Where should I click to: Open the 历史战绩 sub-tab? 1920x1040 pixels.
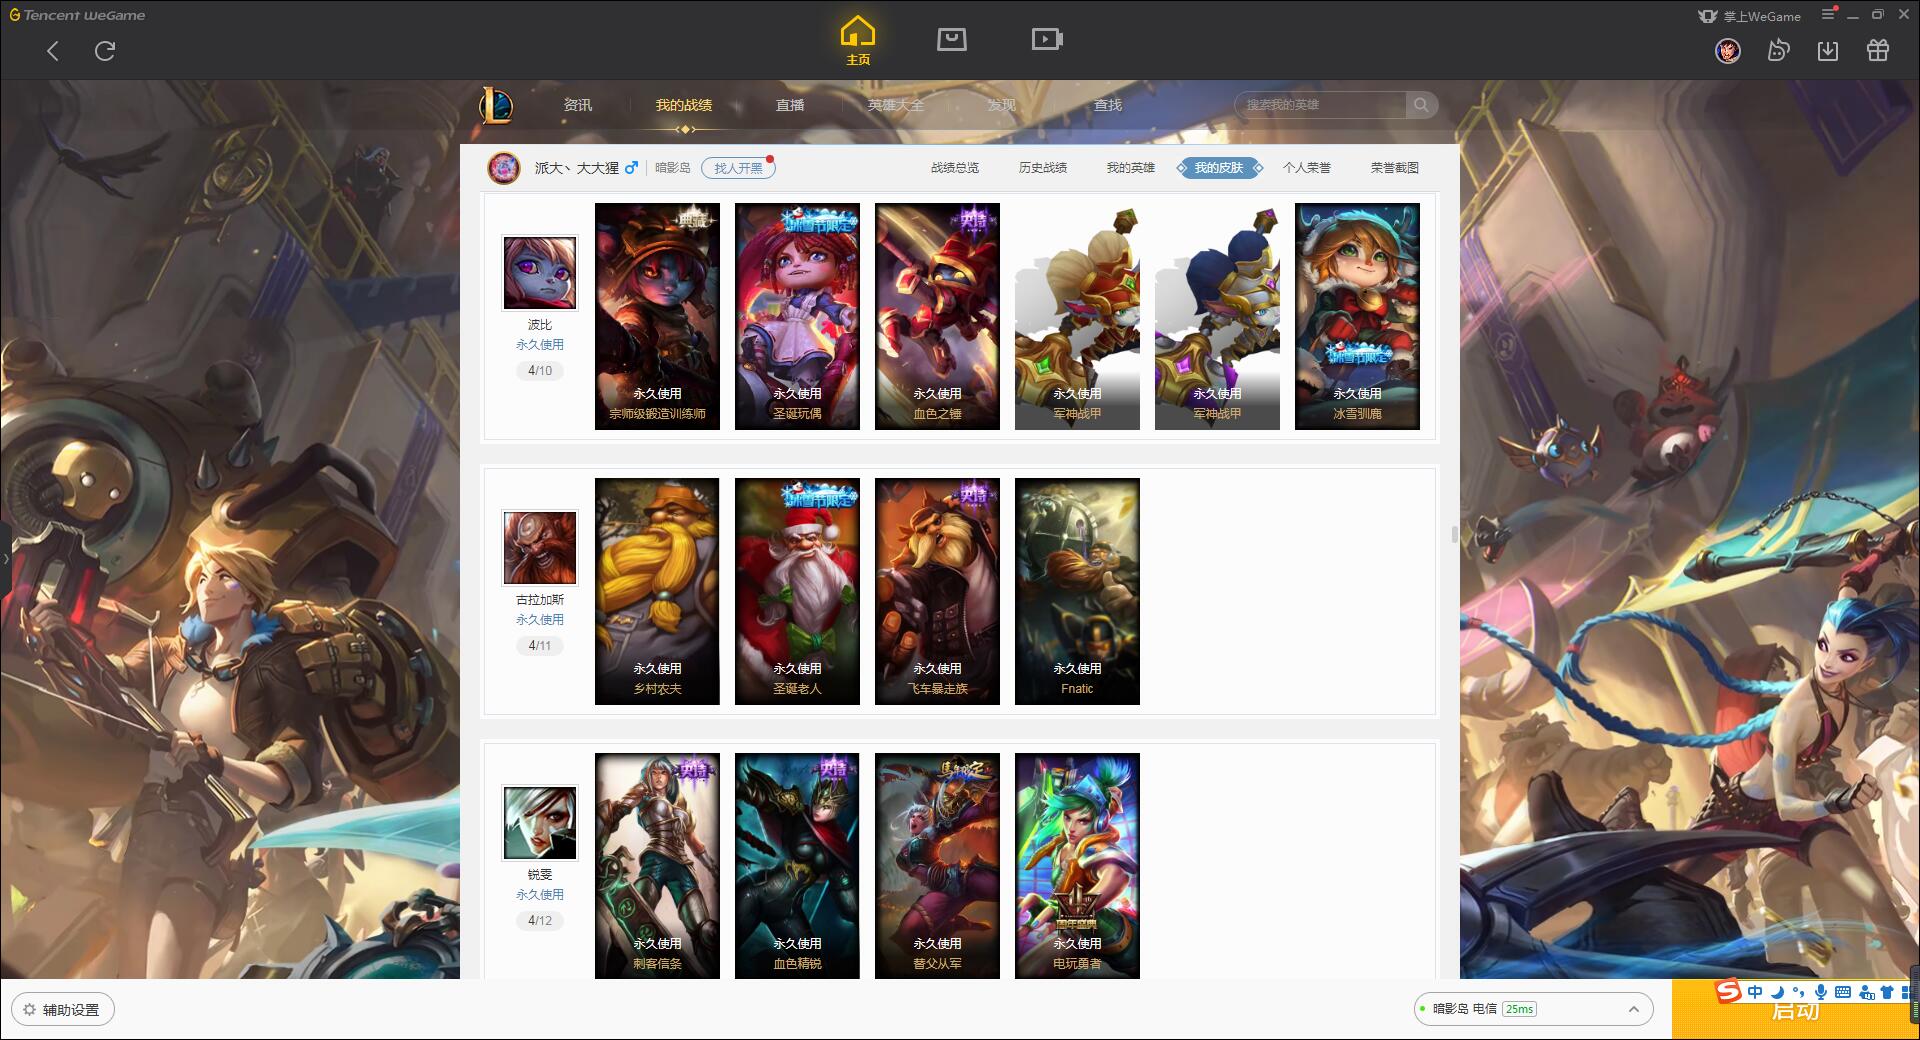point(1043,168)
